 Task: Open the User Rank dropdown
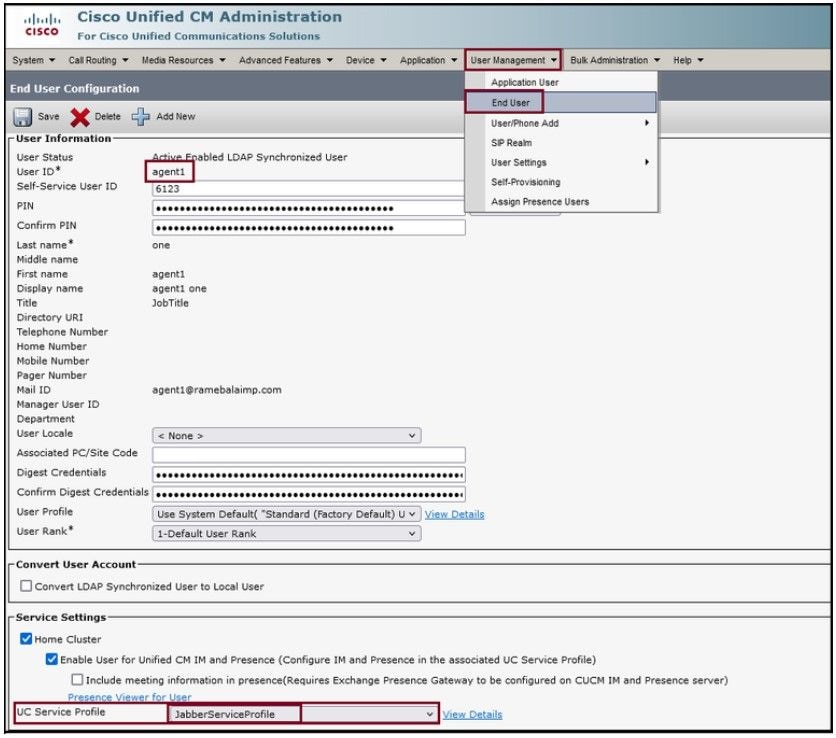286,533
